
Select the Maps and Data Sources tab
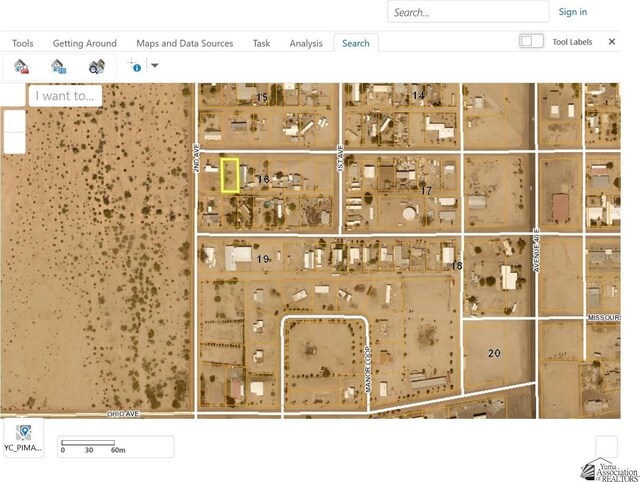click(184, 43)
